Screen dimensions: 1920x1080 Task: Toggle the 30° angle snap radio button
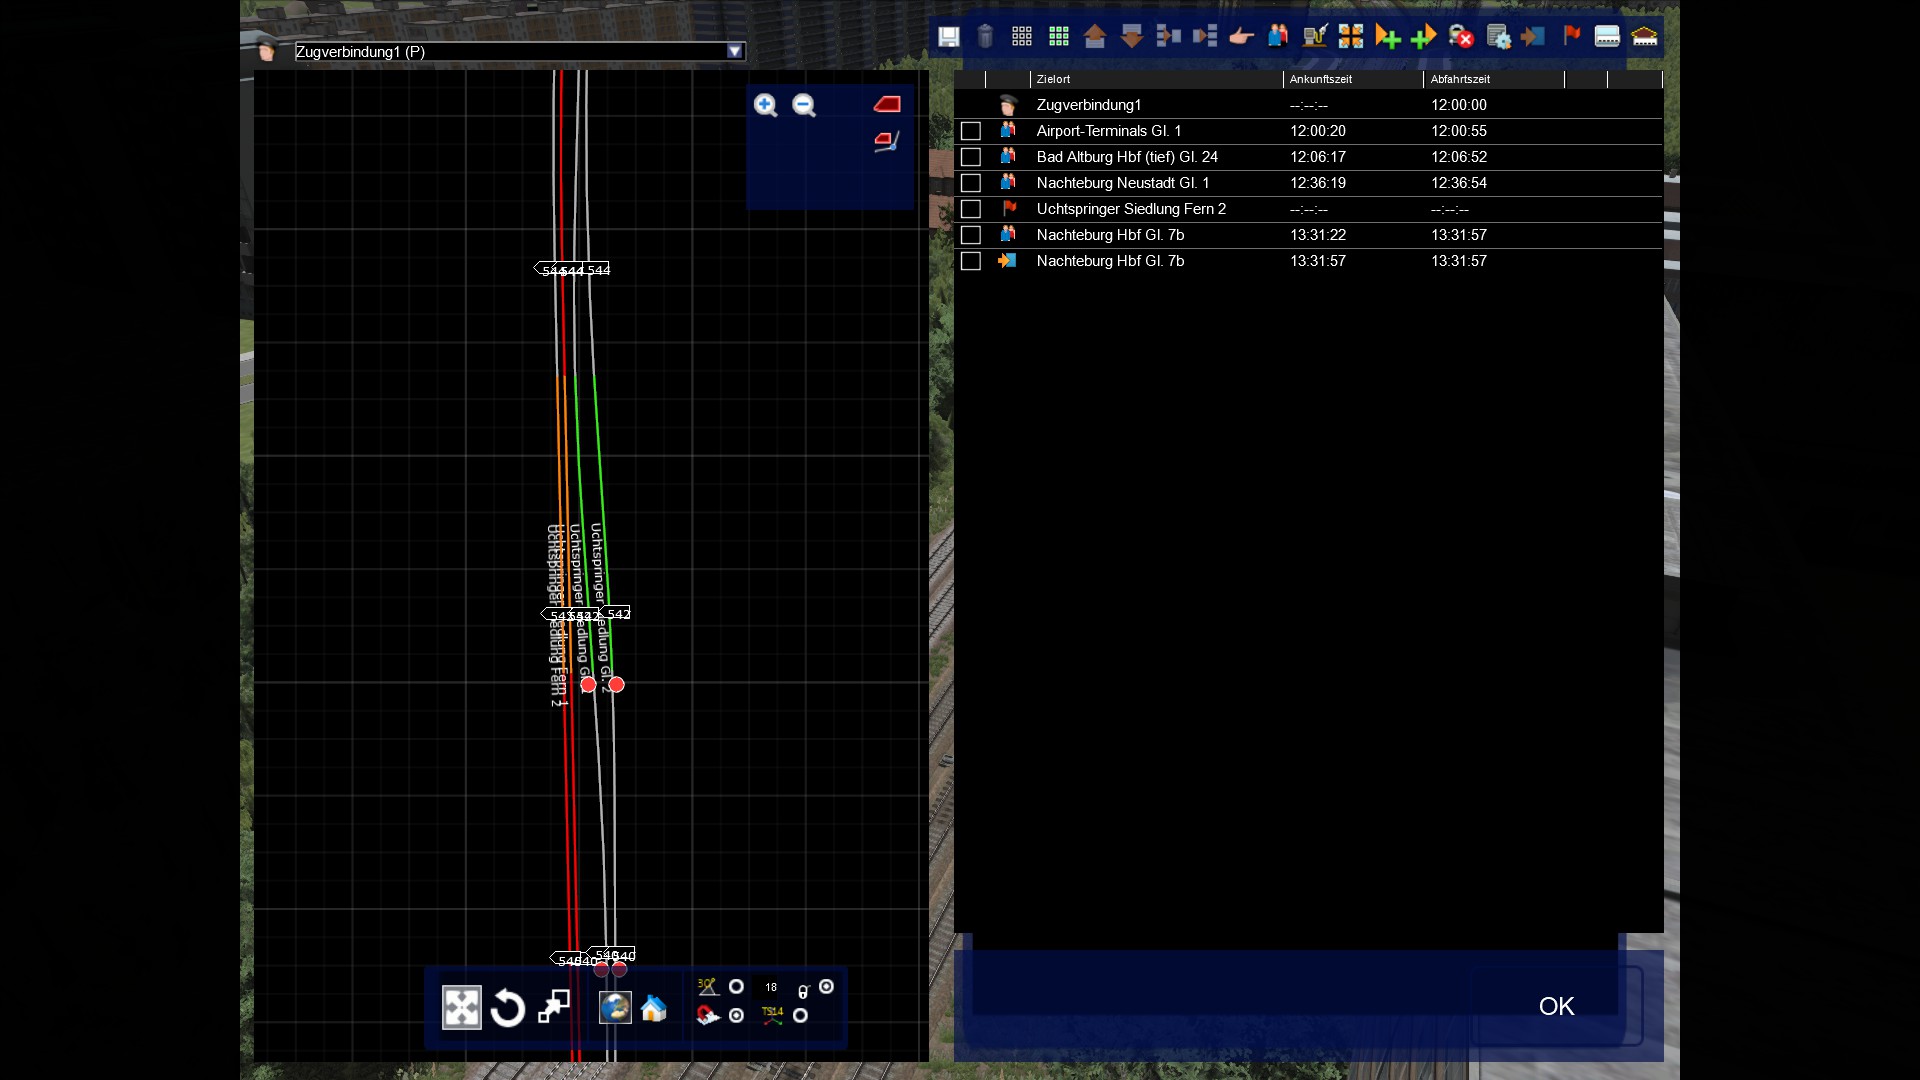pos(736,987)
